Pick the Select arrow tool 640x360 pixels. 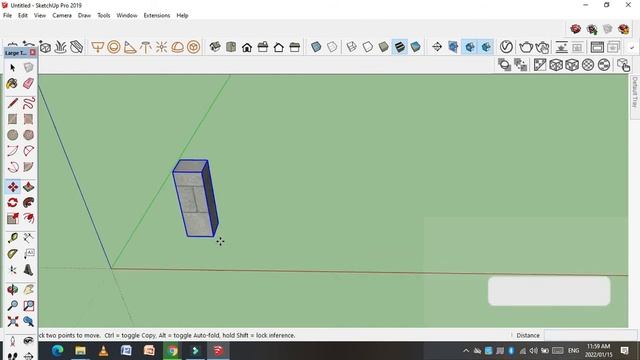[12, 67]
